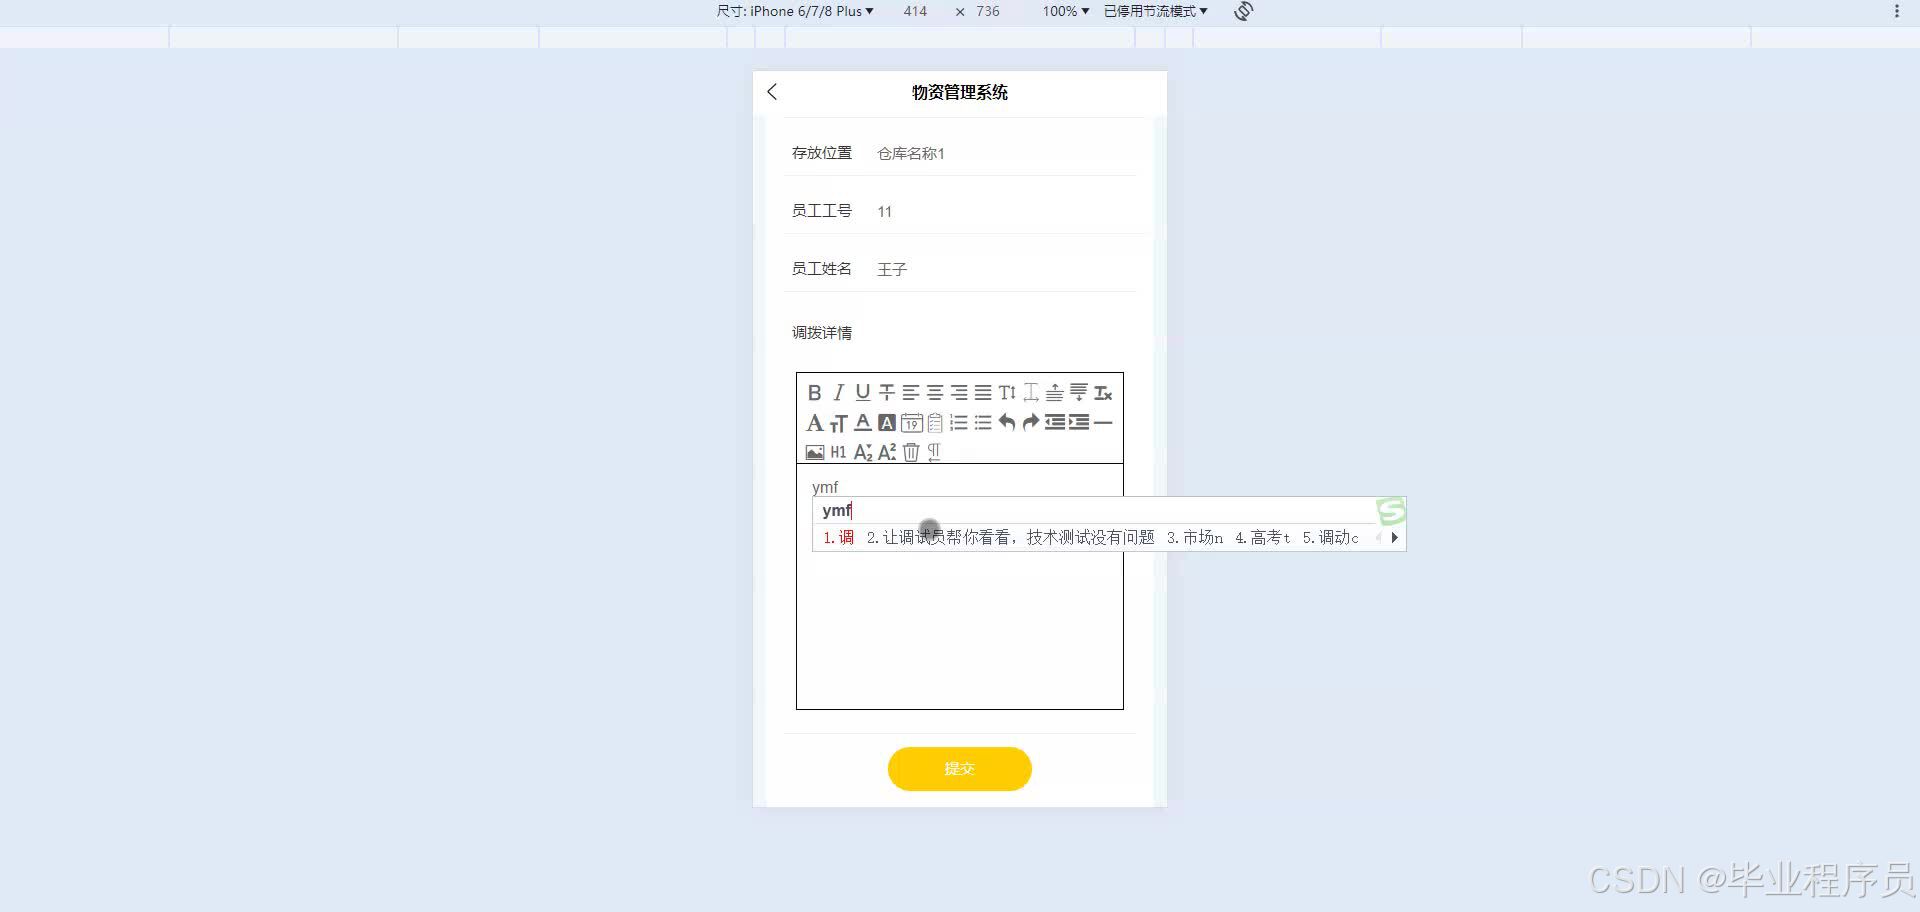1920x912 pixels.
Task: Clear text formatting in the editor
Action: (1103, 393)
